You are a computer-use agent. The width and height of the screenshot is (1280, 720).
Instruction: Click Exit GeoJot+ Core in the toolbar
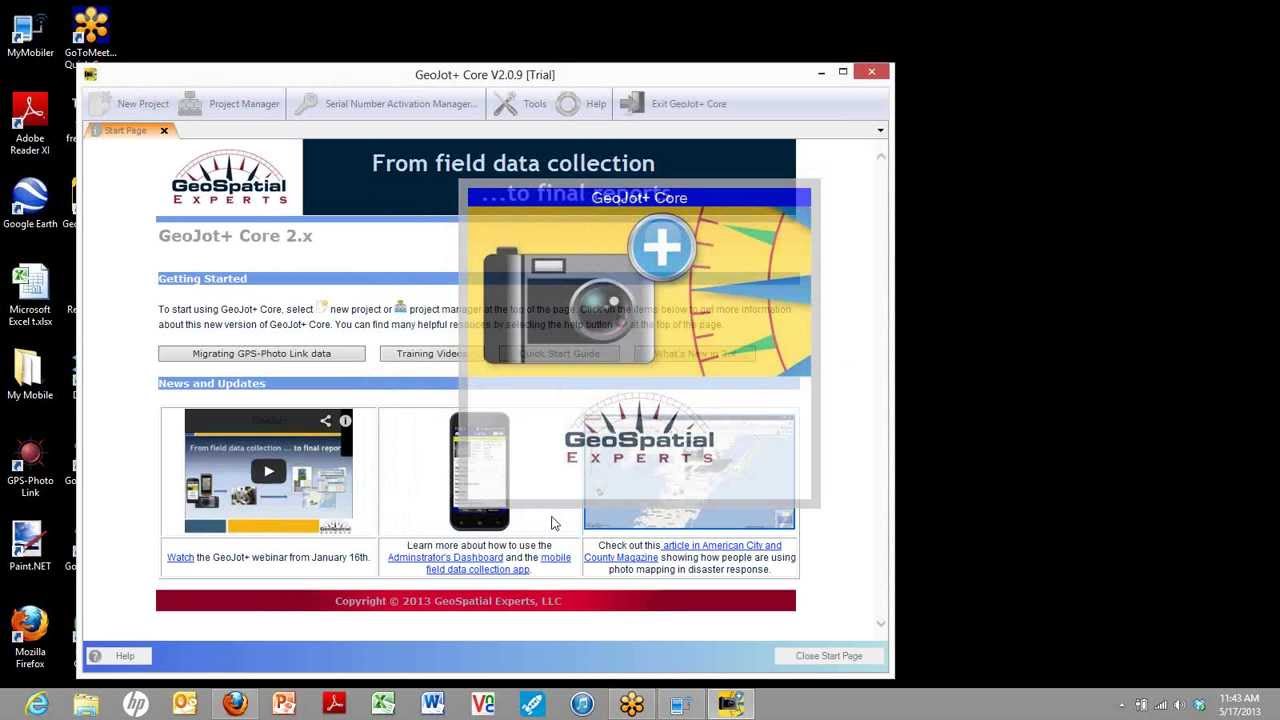[x=673, y=104]
